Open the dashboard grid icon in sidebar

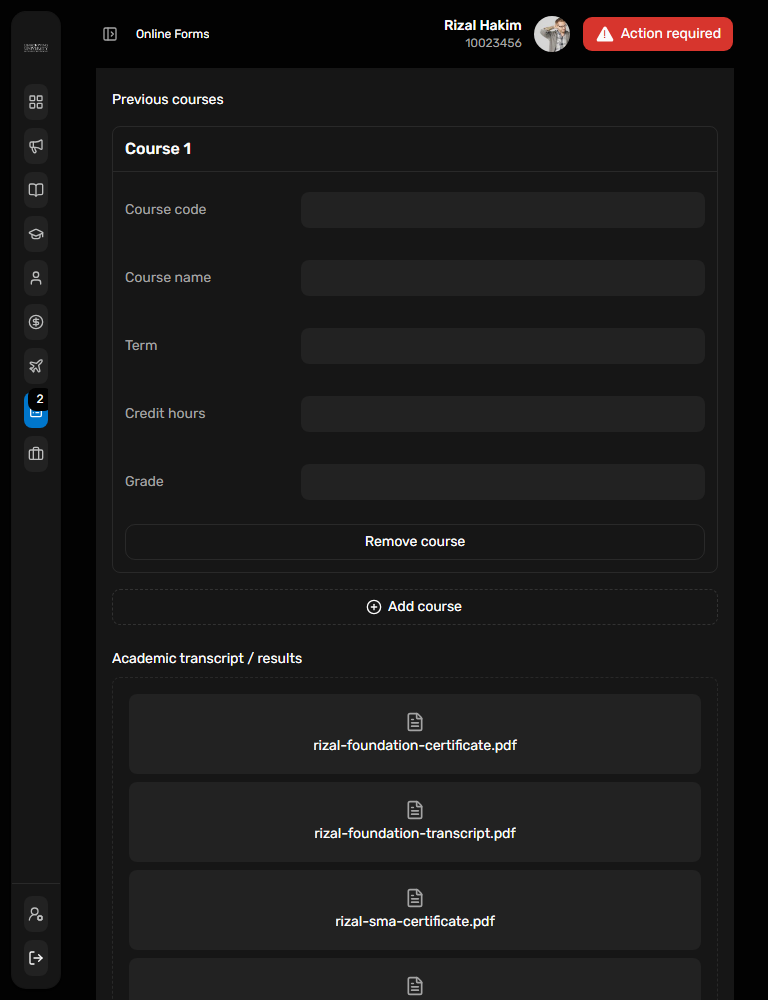coord(36,102)
